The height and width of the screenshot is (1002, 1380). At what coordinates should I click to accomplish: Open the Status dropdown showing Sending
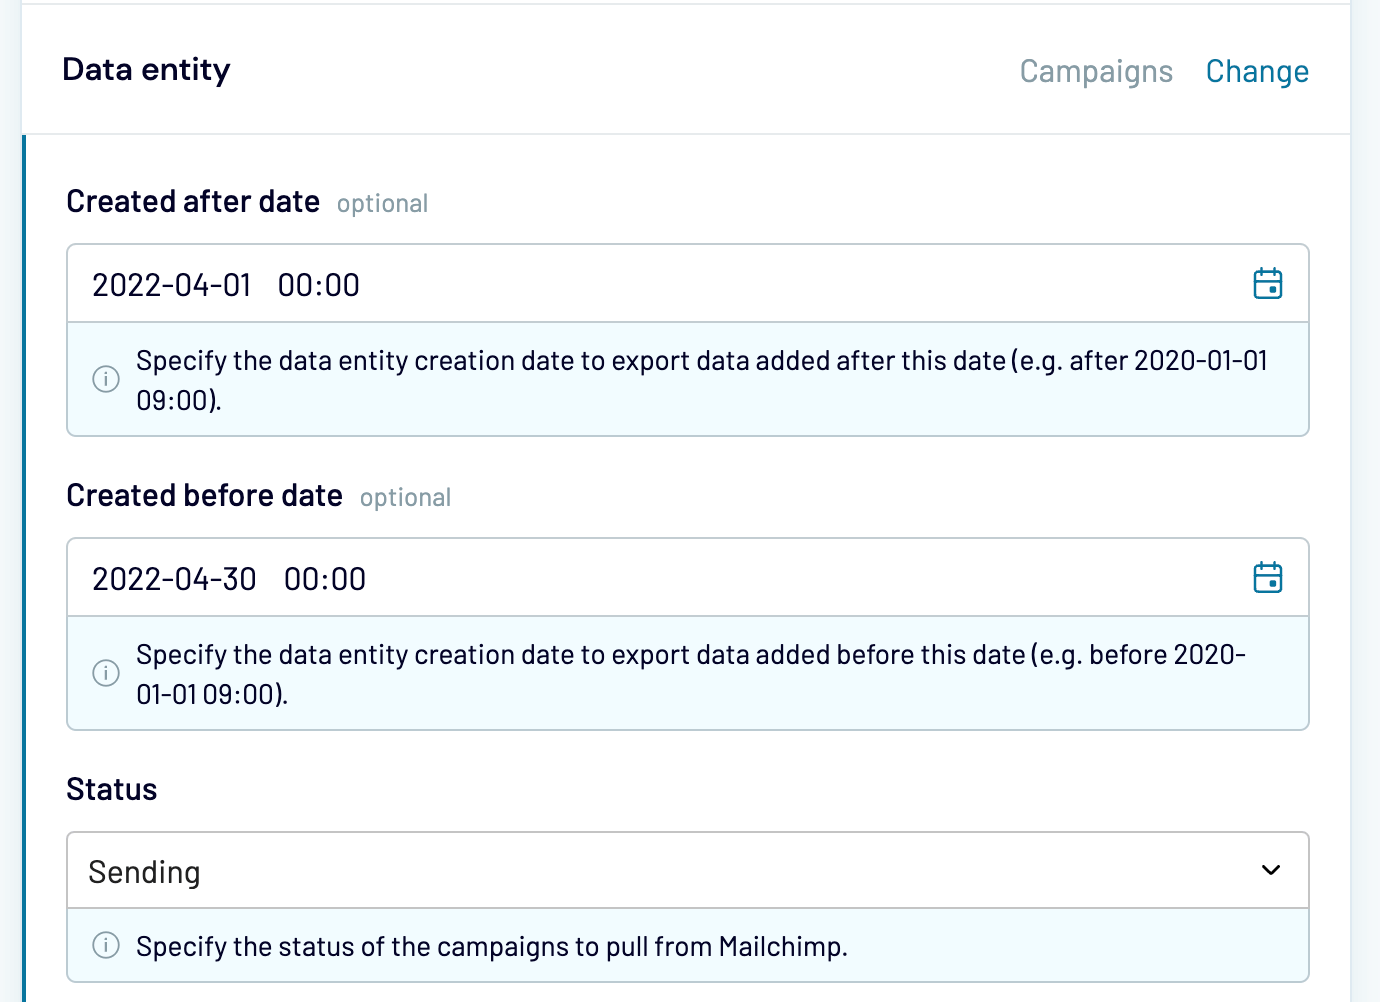688,870
